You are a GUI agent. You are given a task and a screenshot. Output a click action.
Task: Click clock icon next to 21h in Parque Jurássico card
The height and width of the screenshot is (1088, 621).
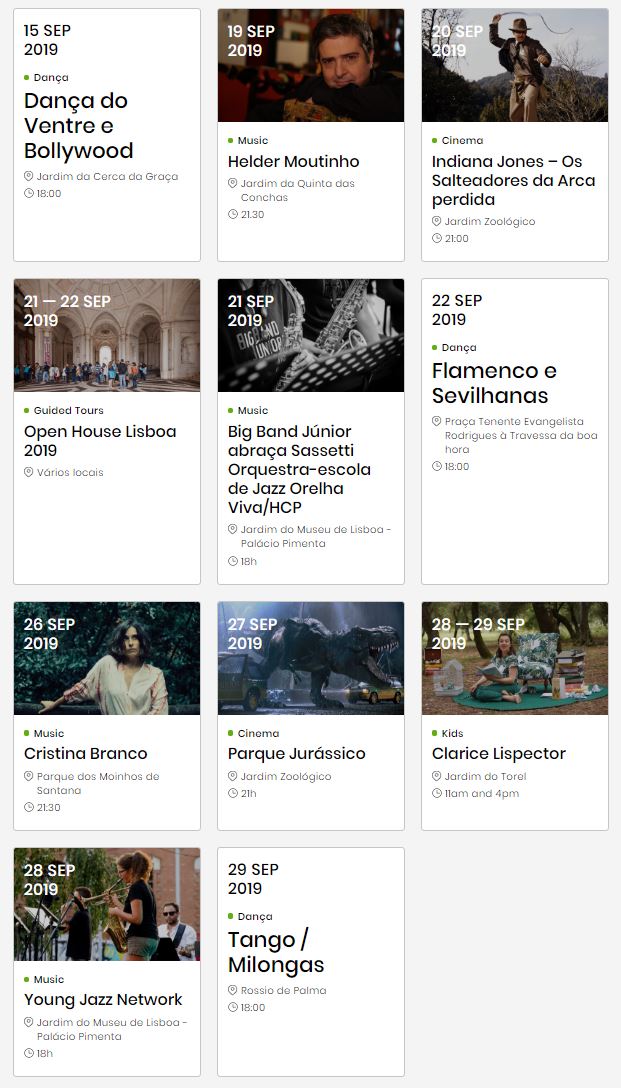232,793
